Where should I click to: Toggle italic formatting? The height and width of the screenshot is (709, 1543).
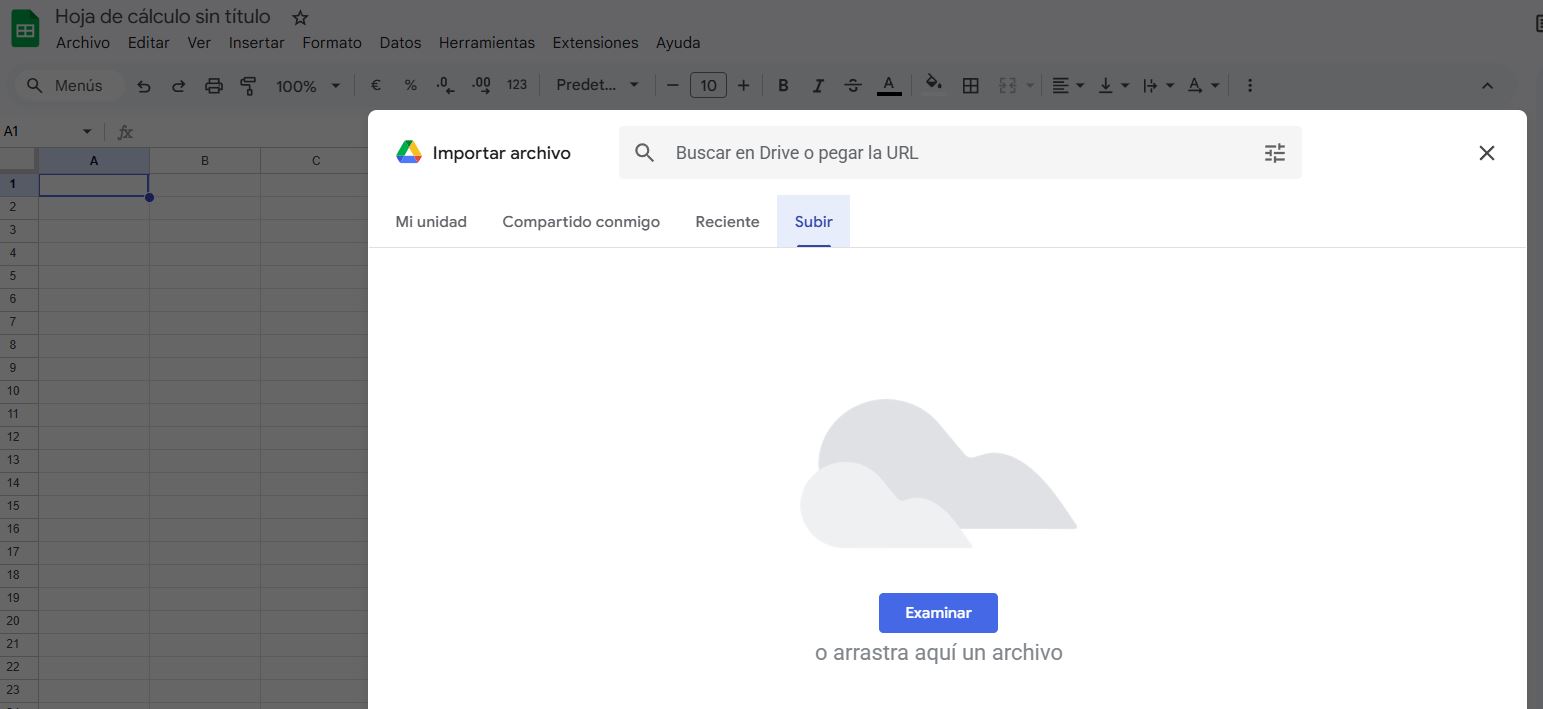(x=818, y=86)
